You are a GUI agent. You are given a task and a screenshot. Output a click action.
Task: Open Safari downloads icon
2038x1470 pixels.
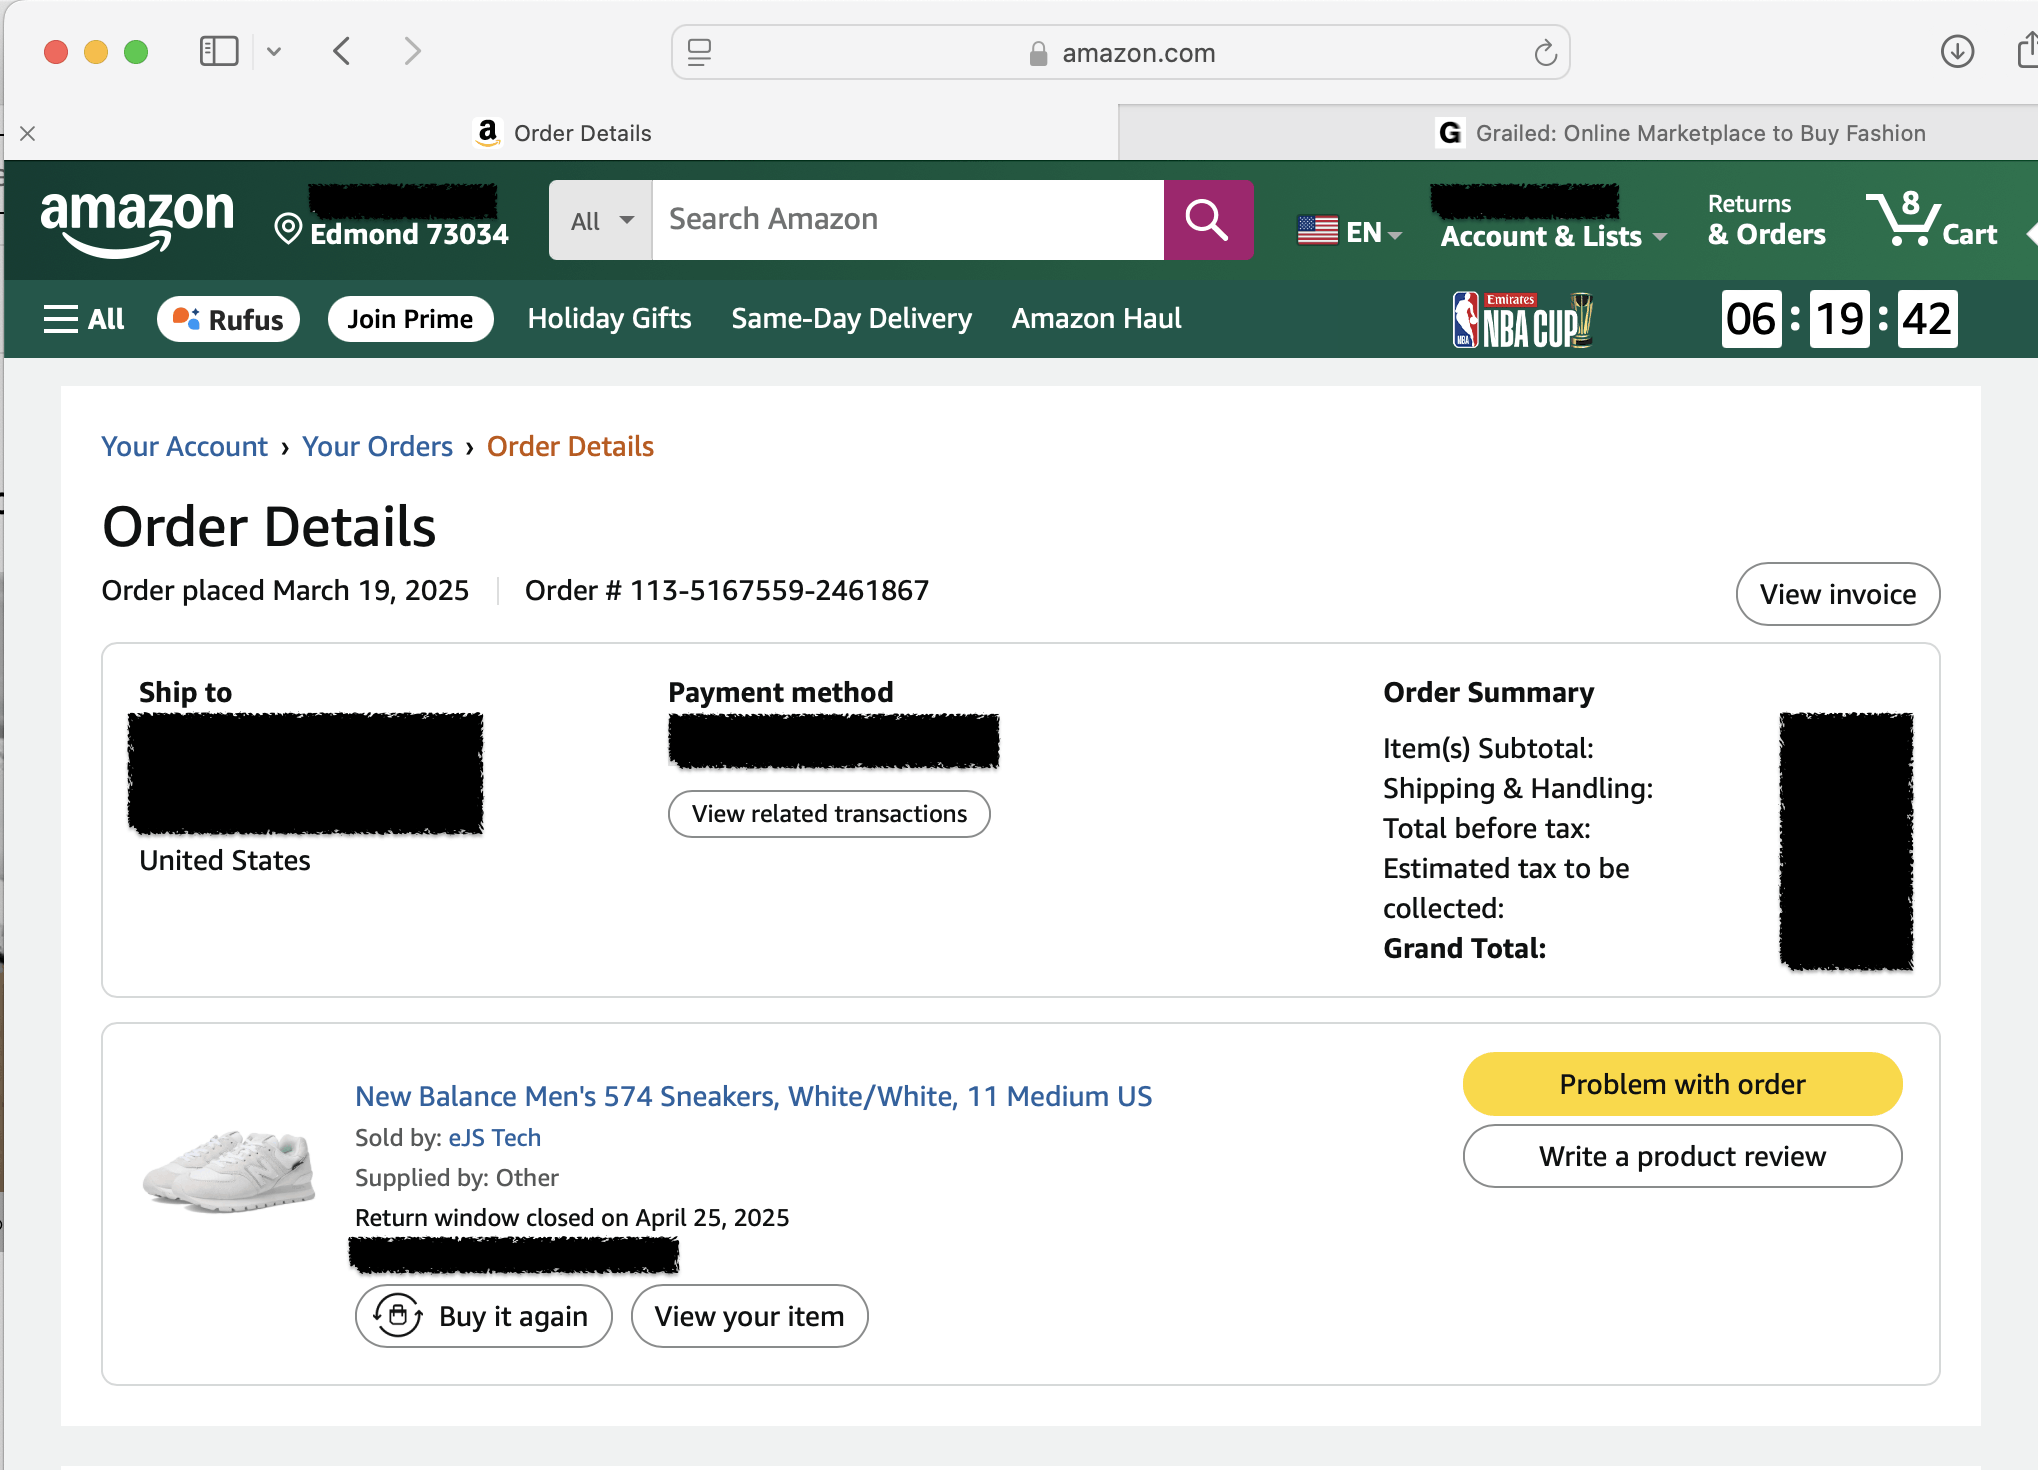(1957, 51)
